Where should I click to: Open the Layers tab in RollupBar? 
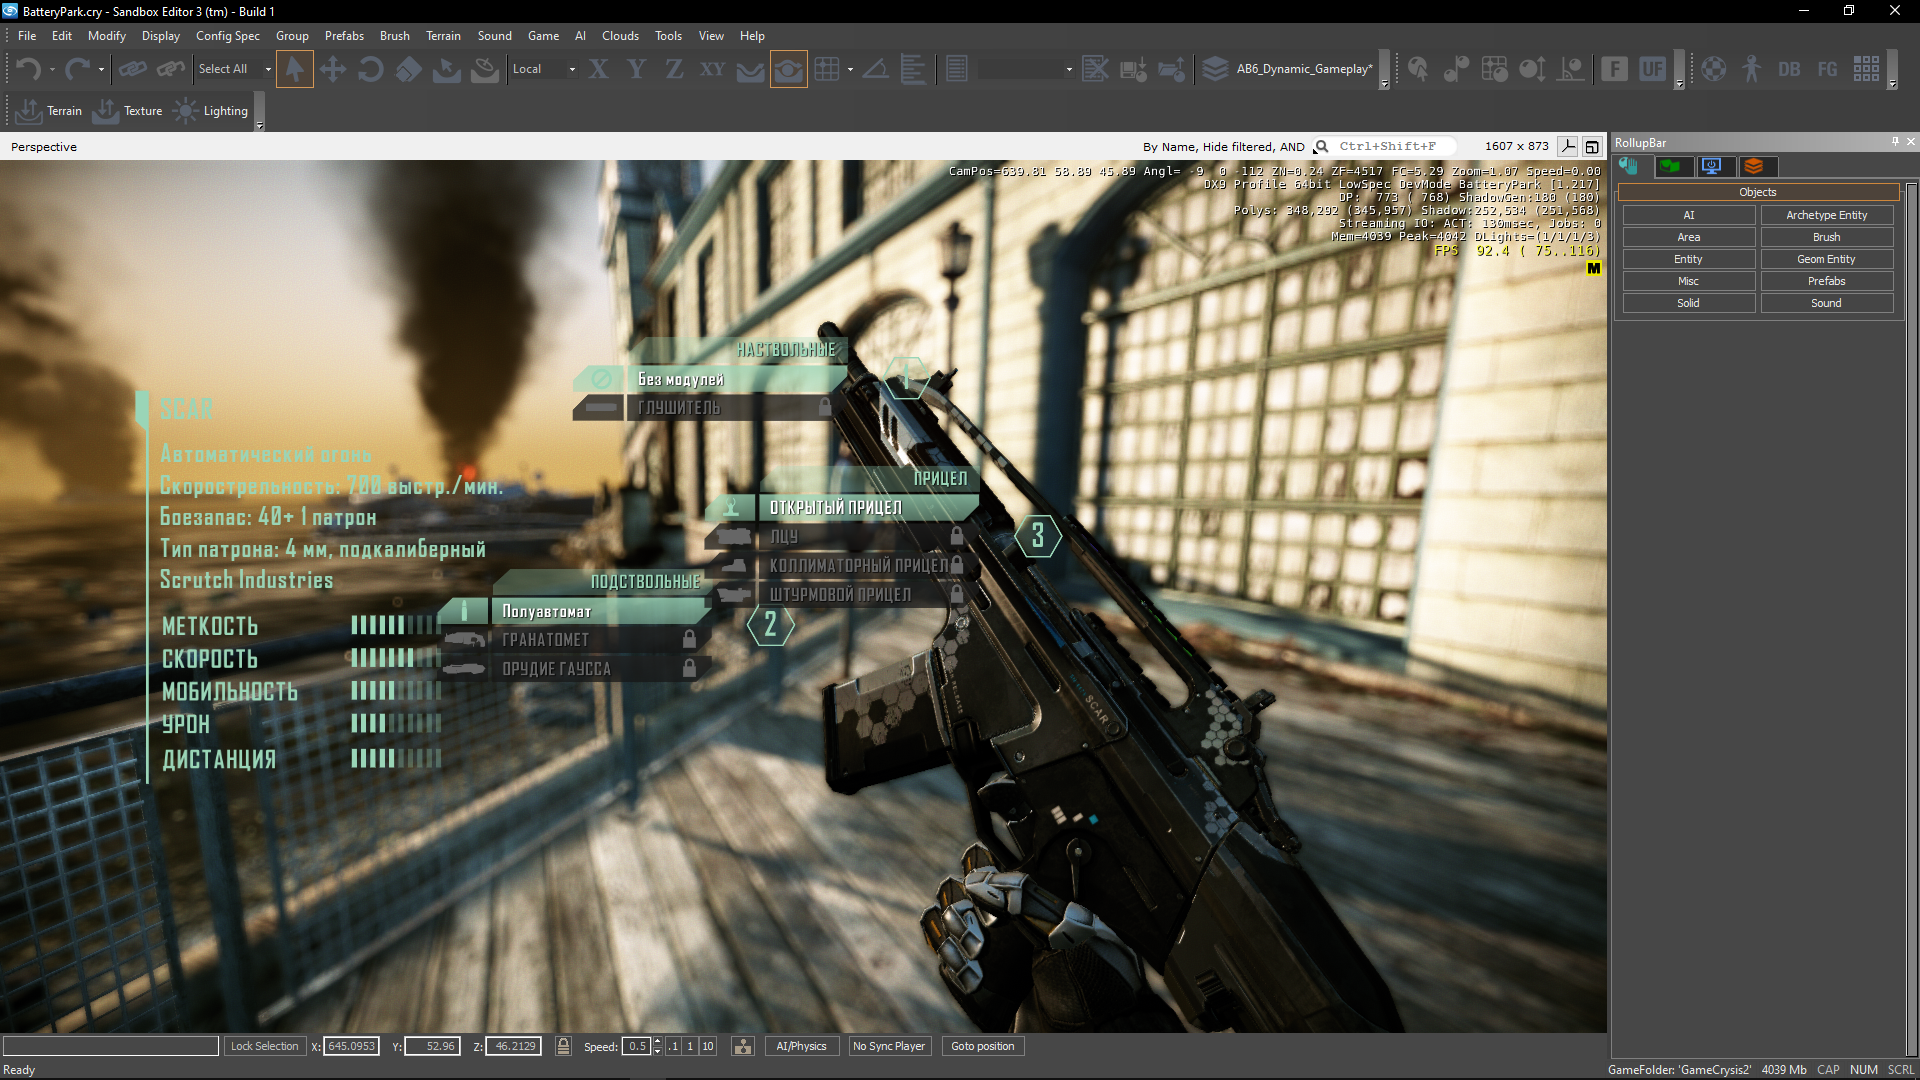(1754, 166)
